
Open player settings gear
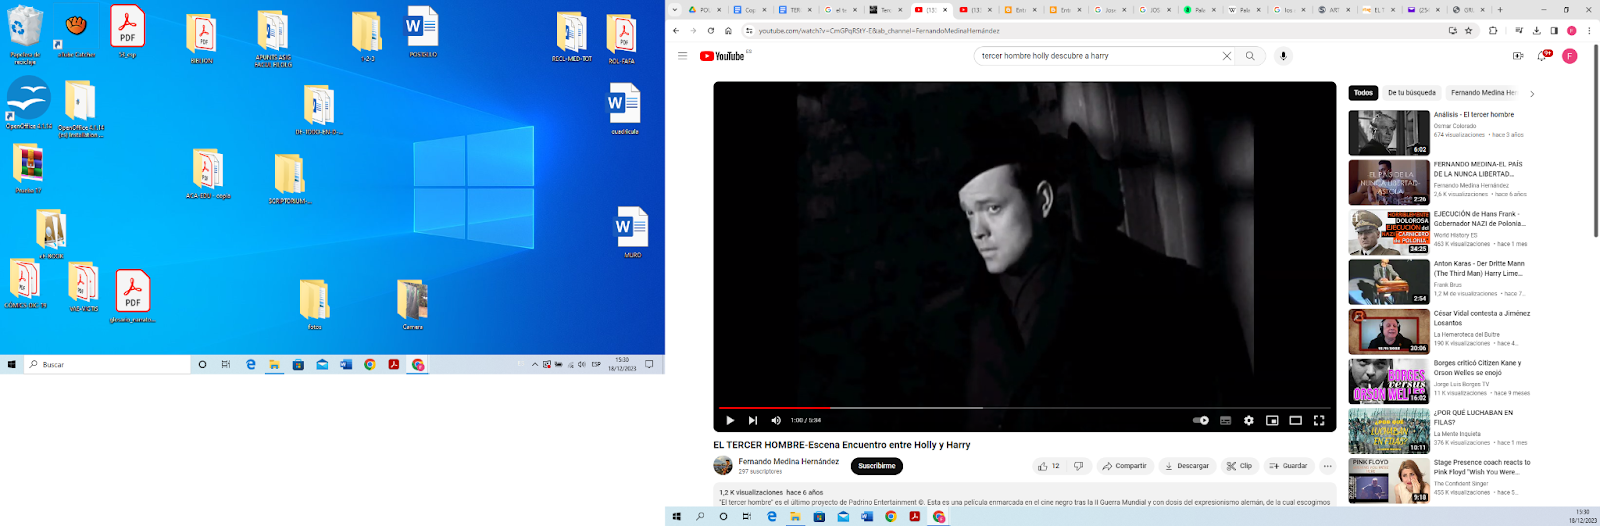1249,421
